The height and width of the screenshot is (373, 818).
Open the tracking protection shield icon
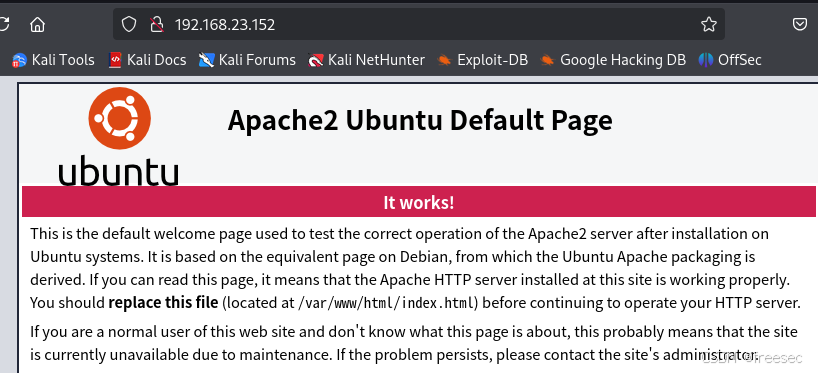(x=129, y=24)
